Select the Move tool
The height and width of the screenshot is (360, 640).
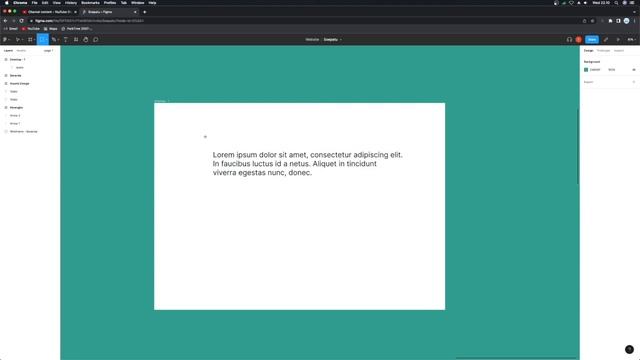(18, 40)
